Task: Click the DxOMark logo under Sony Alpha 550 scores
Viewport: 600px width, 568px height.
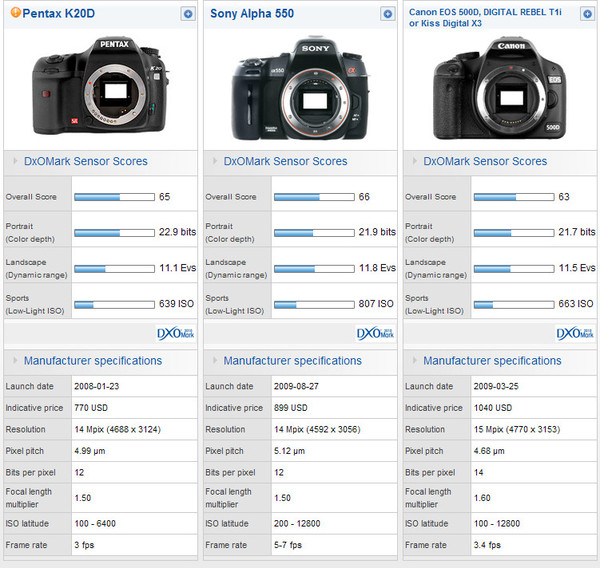Action: [375, 333]
